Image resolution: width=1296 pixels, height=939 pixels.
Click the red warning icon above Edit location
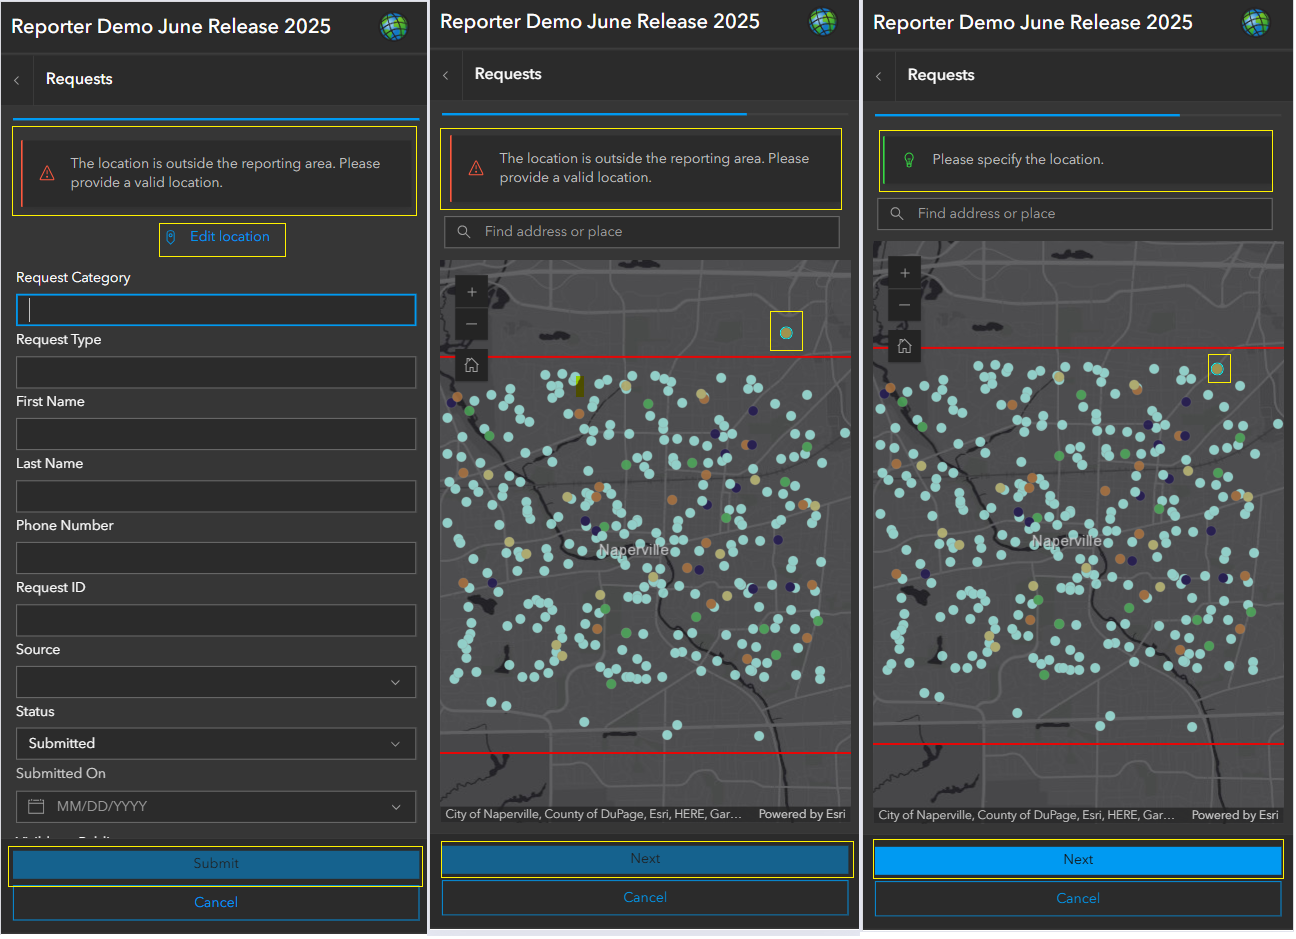[x=47, y=173]
